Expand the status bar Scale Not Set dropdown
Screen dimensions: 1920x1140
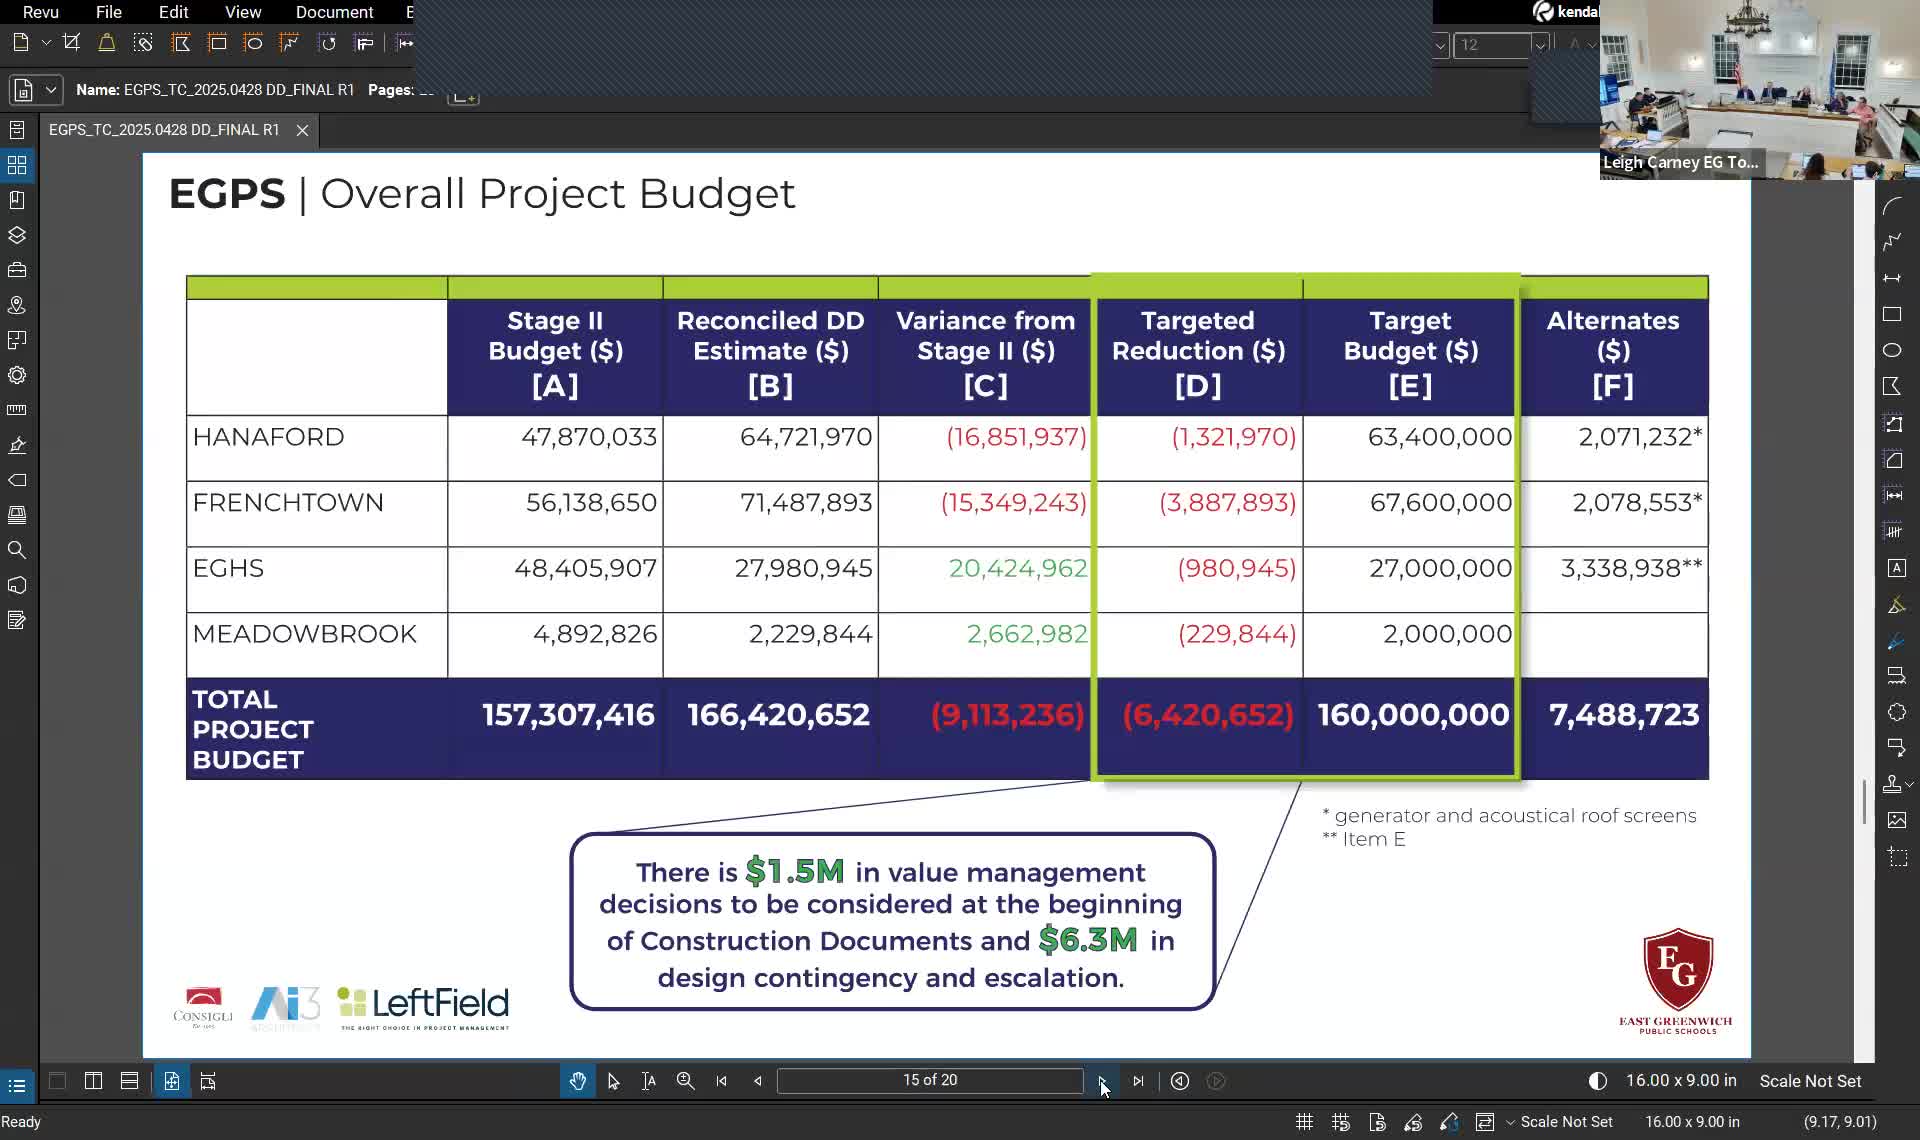tap(1511, 1122)
